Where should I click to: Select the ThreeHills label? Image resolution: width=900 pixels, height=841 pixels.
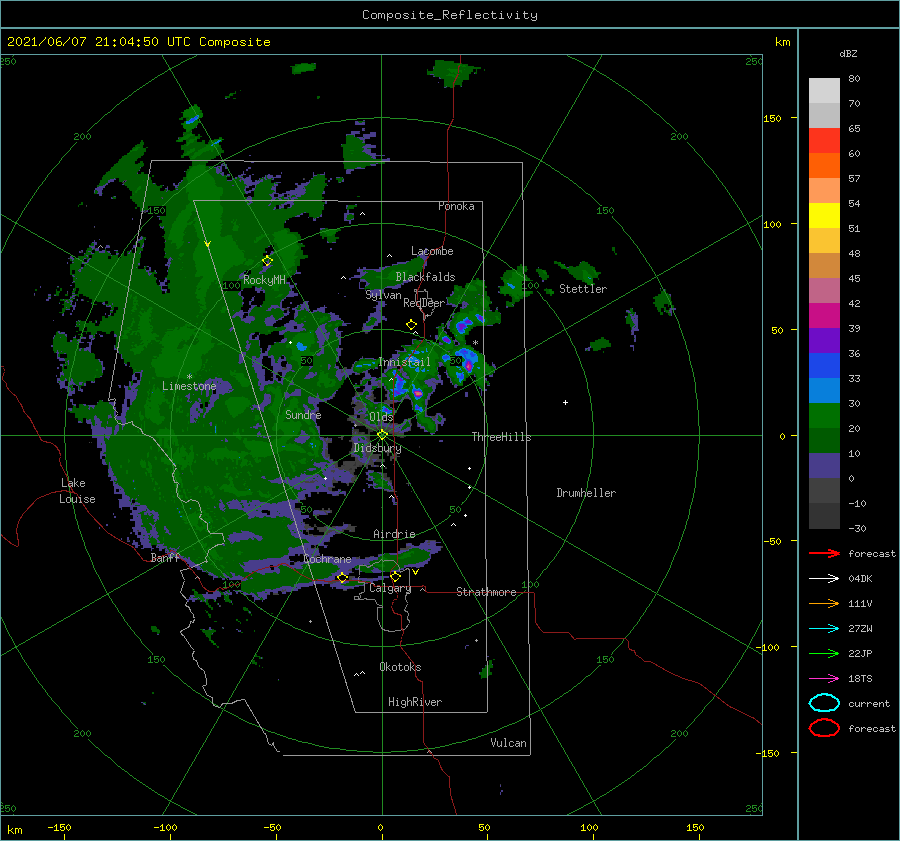point(501,437)
